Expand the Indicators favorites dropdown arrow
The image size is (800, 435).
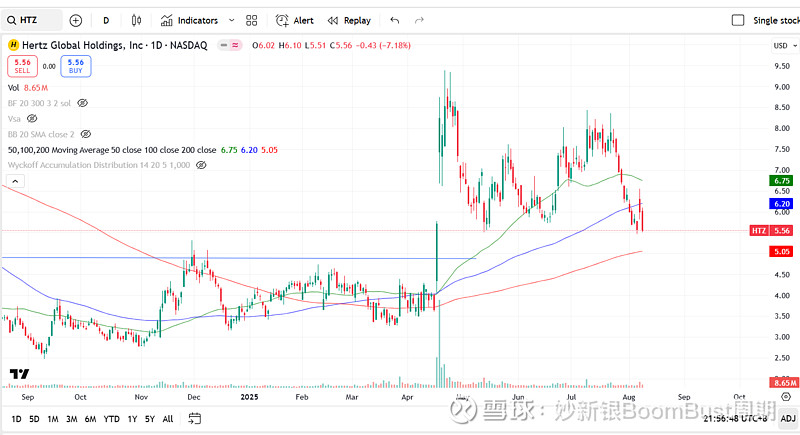231,20
